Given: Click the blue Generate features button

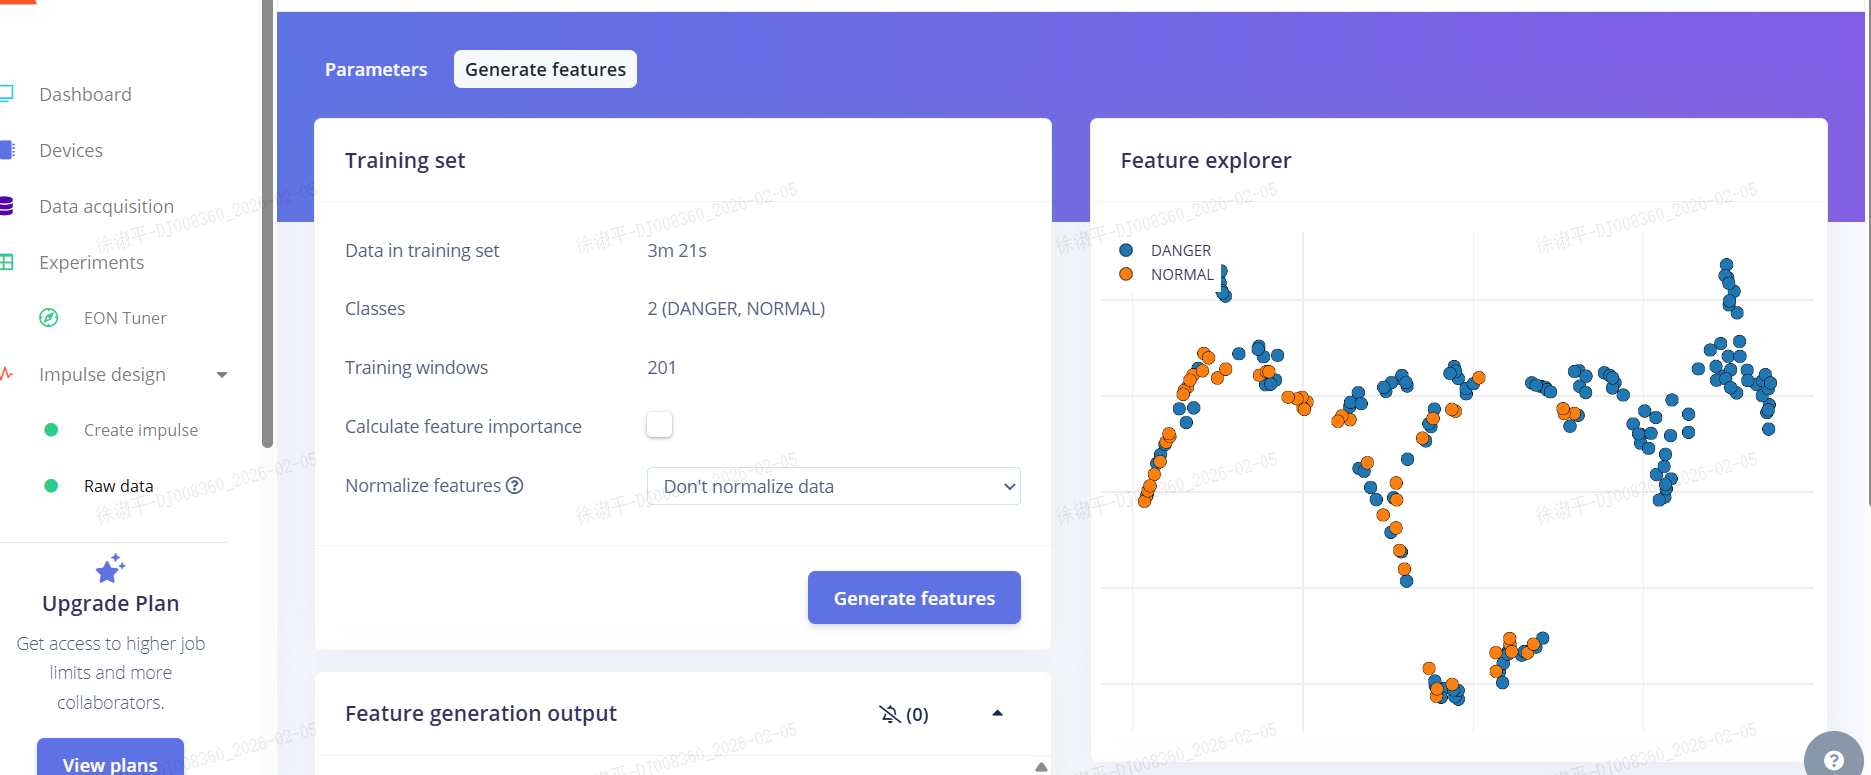Looking at the screenshot, I should pos(914,598).
